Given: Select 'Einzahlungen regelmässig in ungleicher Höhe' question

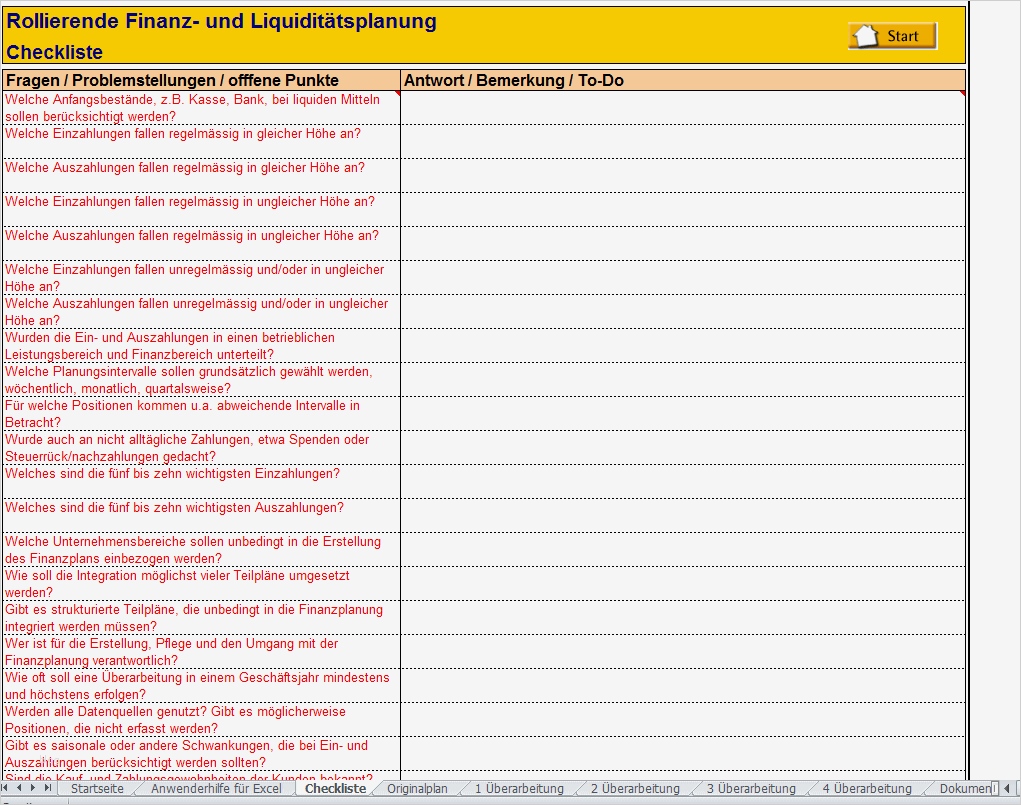Looking at the screenshot, I should click(202, 209).
